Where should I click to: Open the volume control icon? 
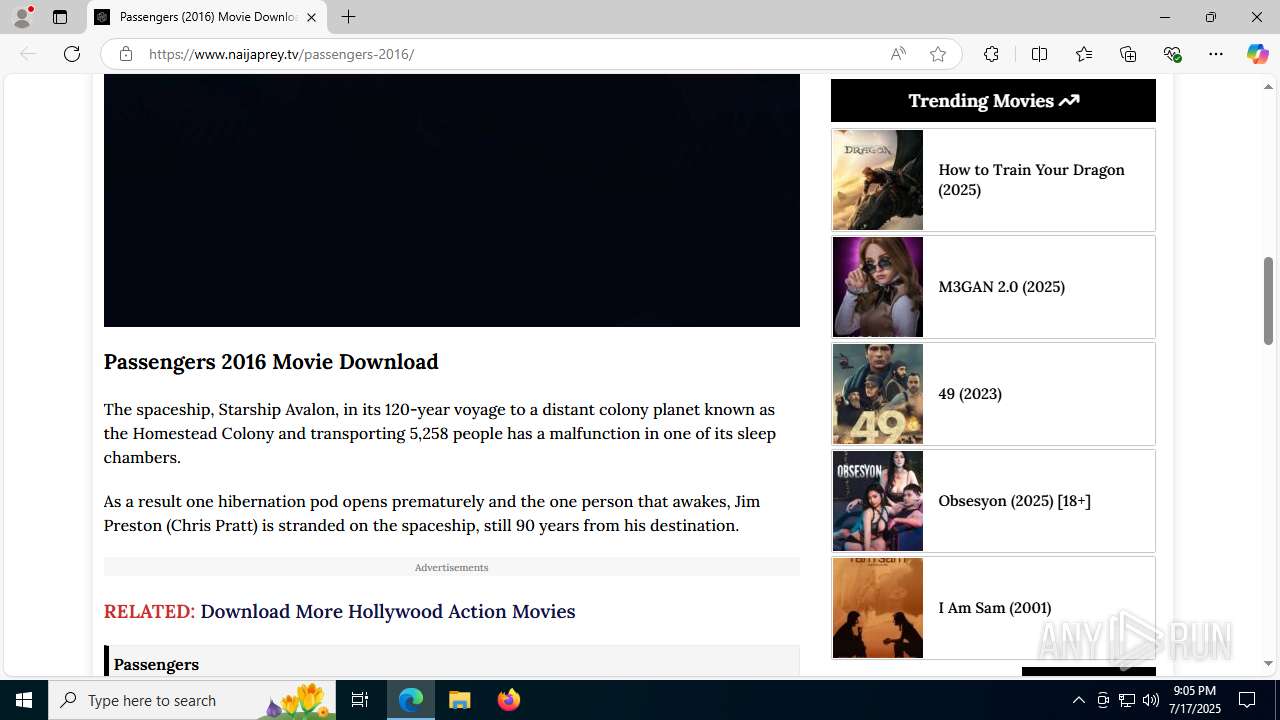[1150, 700]
